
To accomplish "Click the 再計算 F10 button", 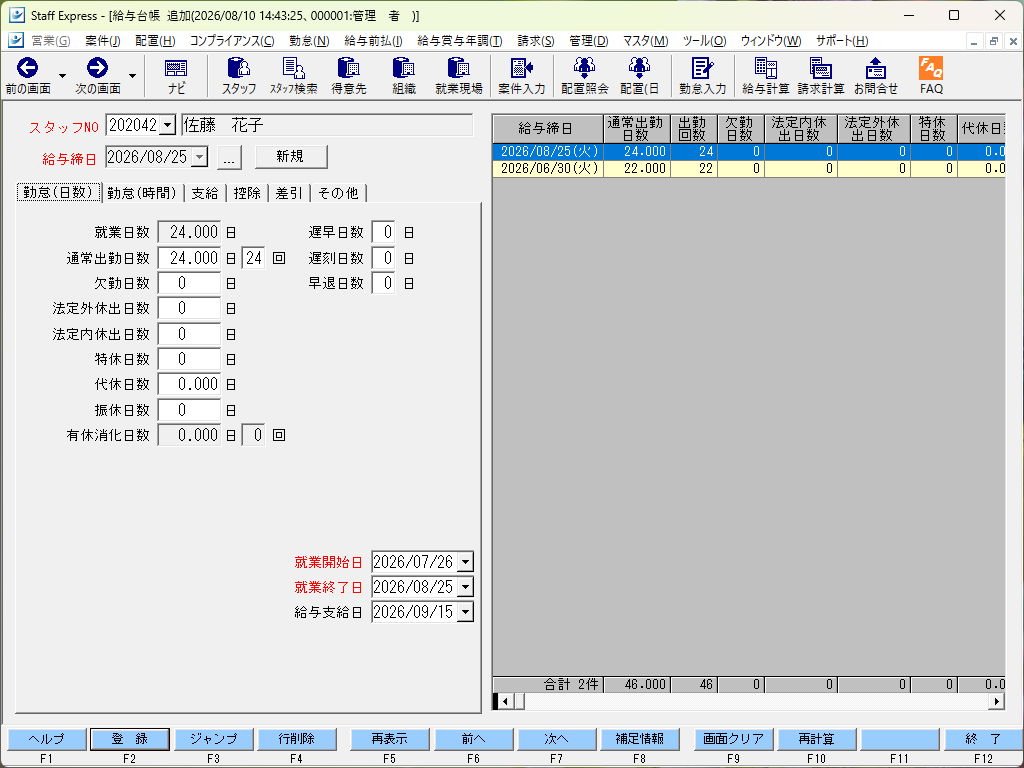I will click(x=816, y=739).
